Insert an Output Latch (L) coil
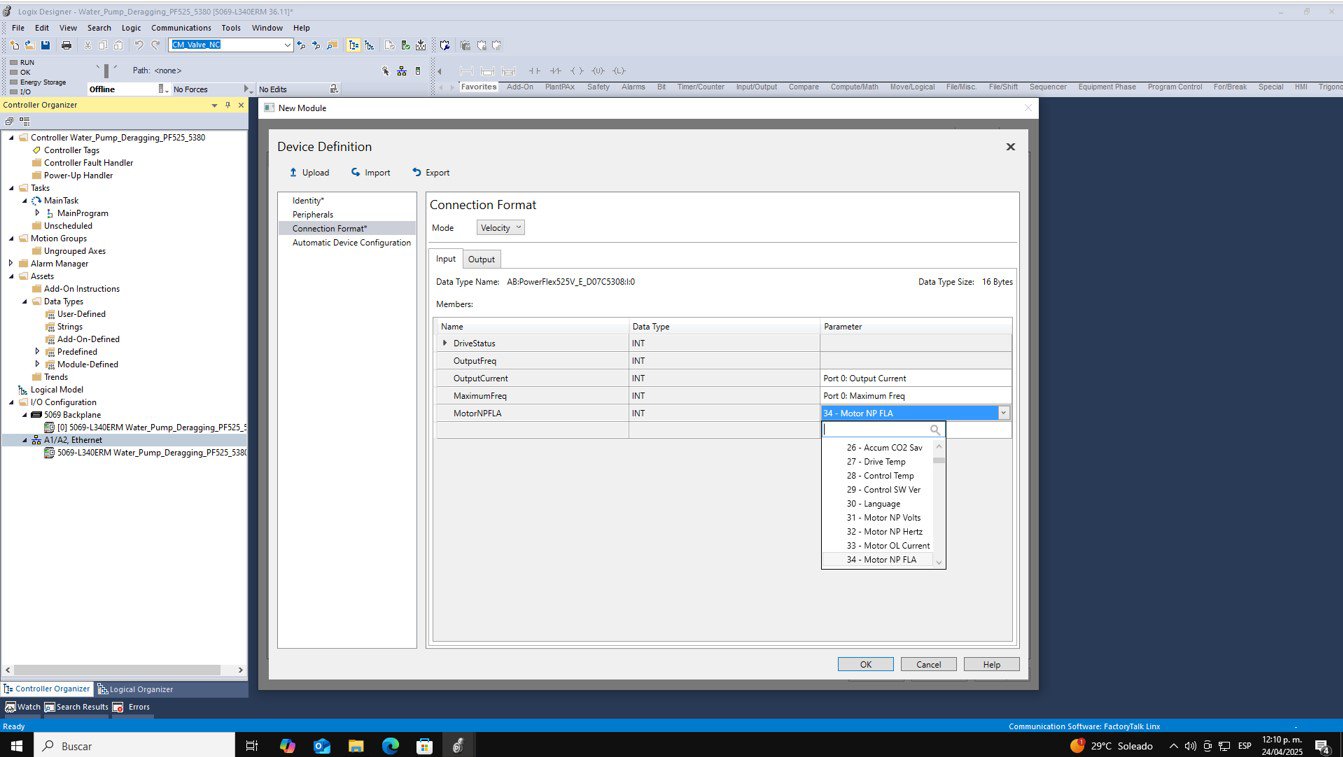Image resolution: width=1343 pixels, height=757 pixels. click(619, 71)
